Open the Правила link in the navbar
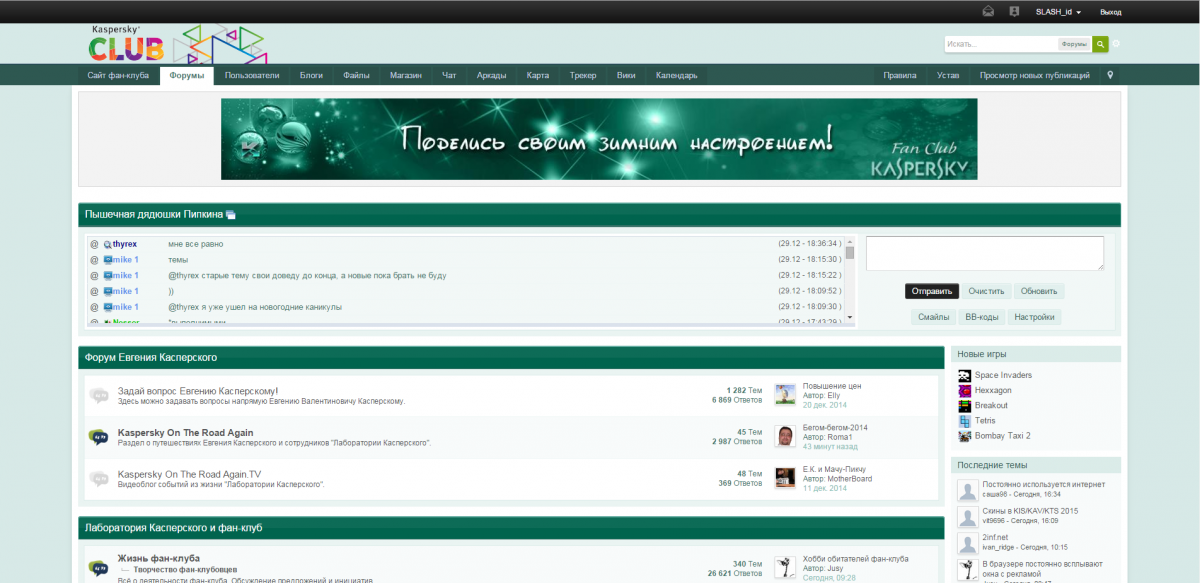This screenshot has height=583, width=1200. tap(900, 75)
